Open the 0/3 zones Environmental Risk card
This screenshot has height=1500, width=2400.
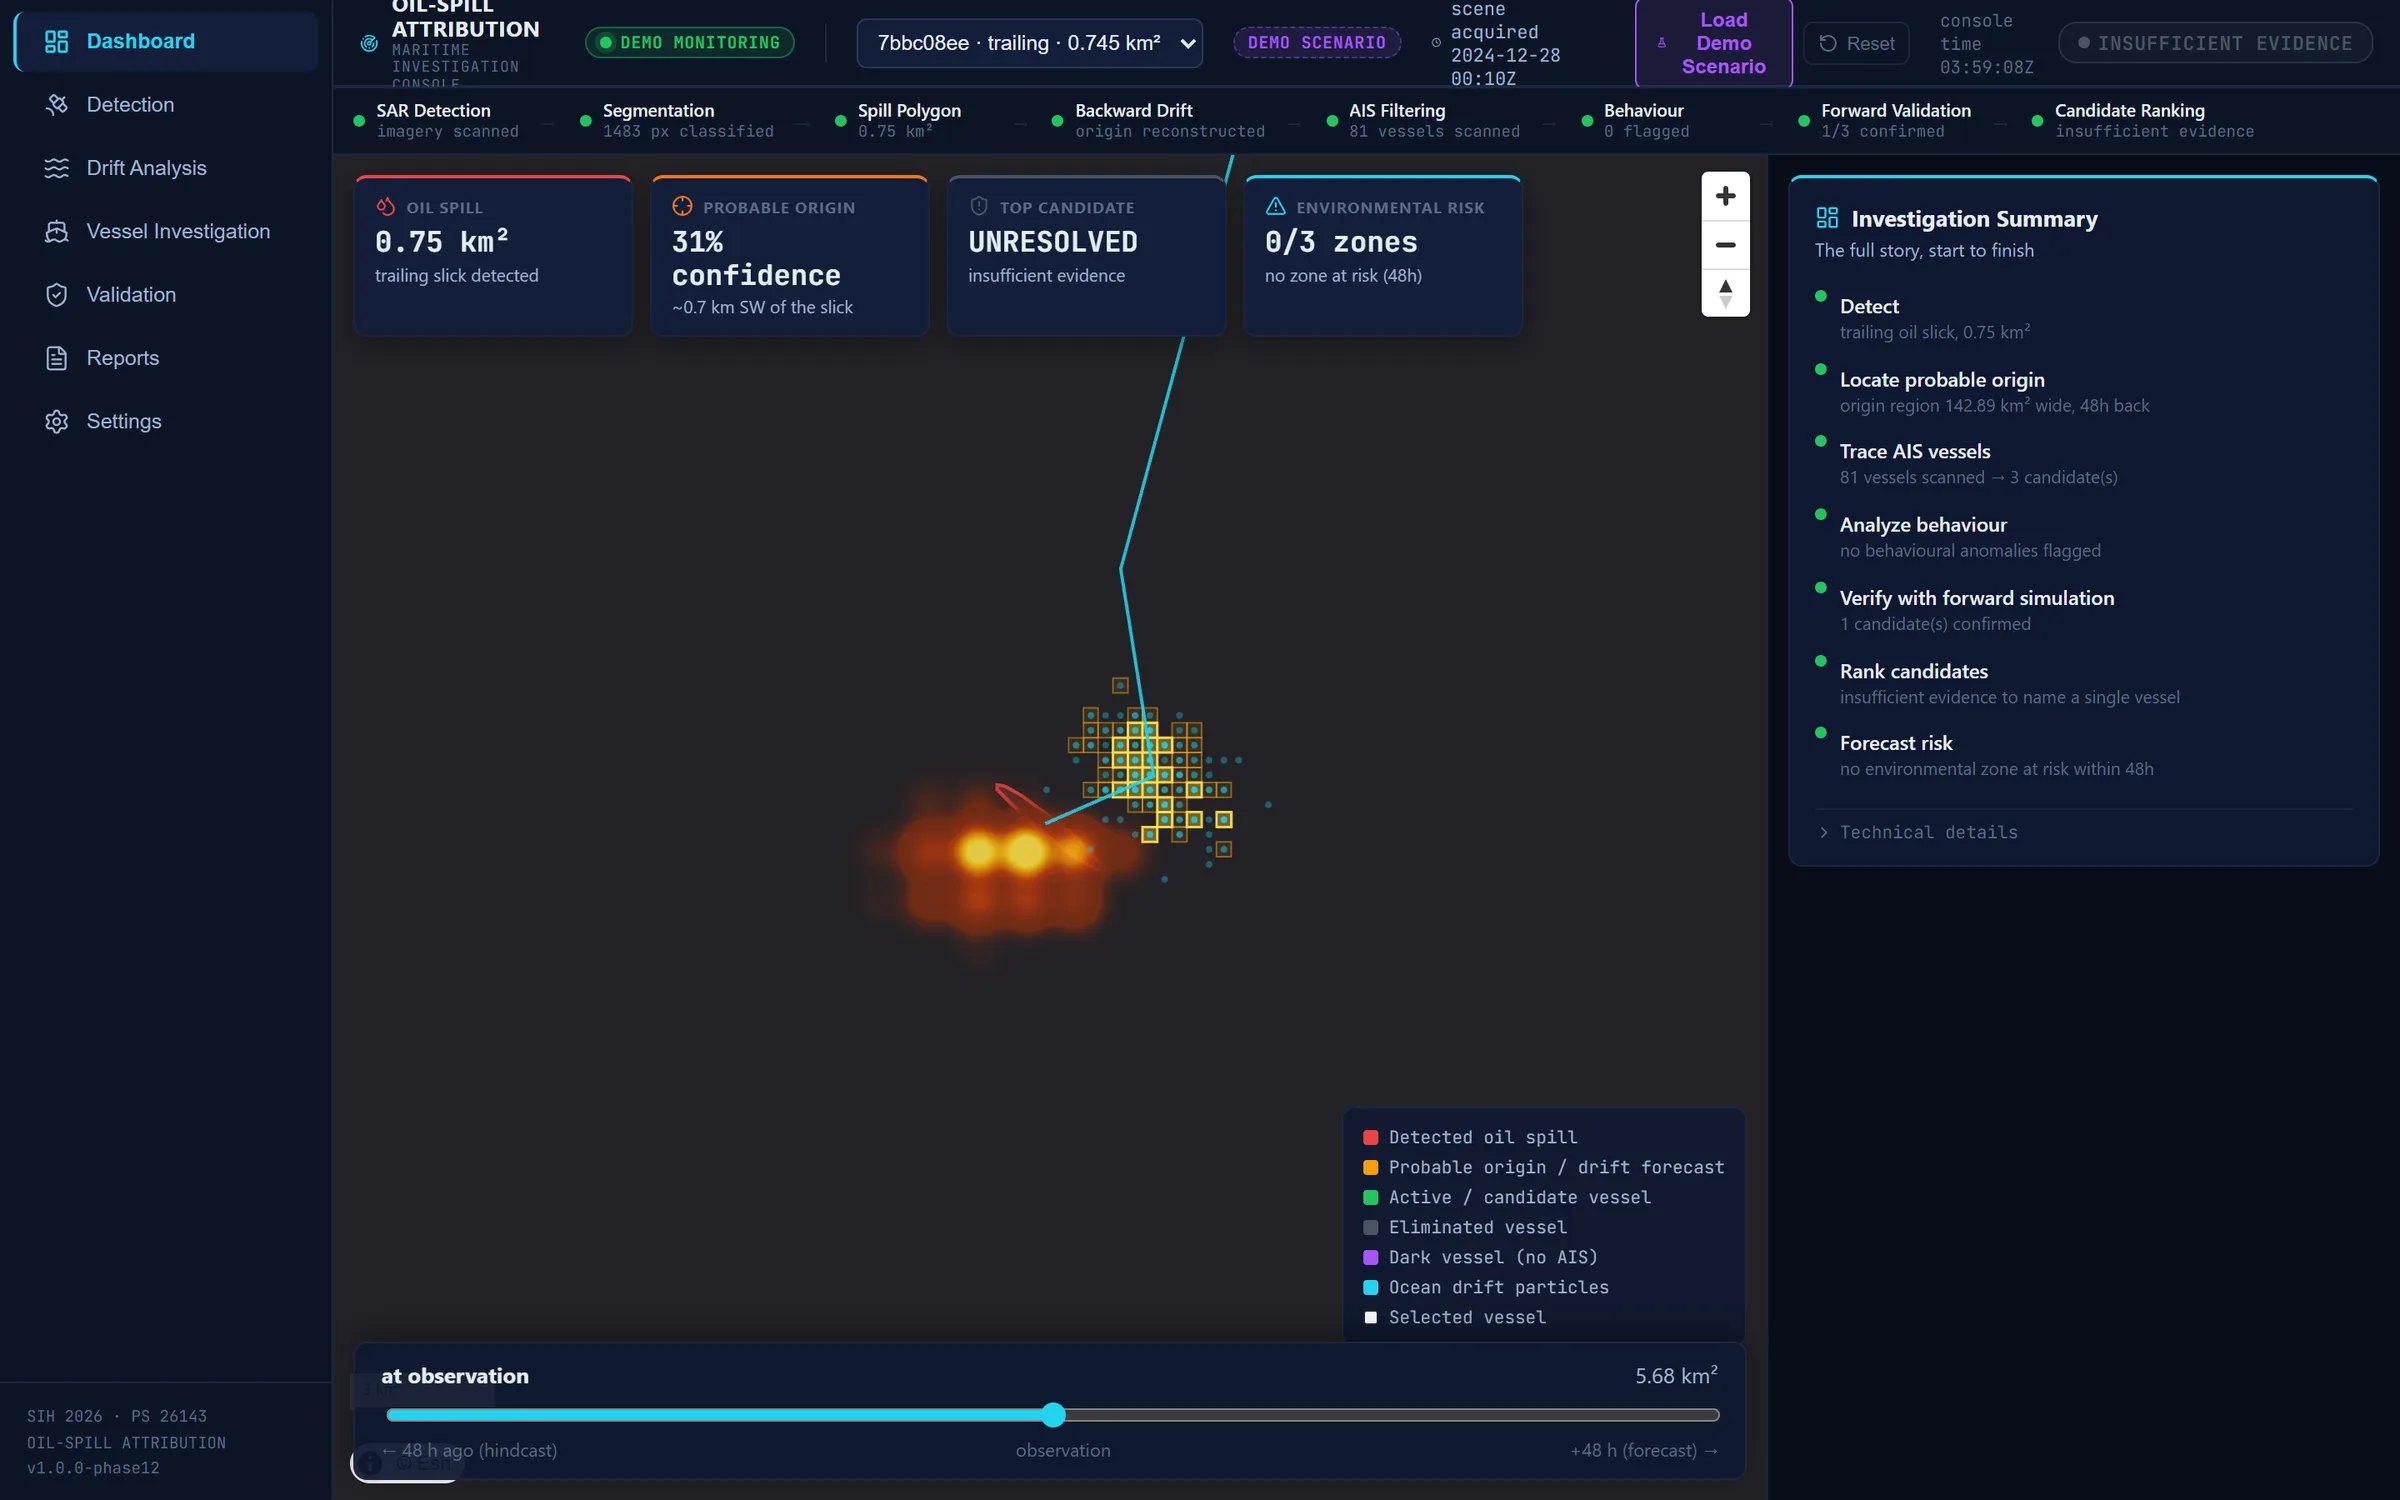coord(1383,256)
